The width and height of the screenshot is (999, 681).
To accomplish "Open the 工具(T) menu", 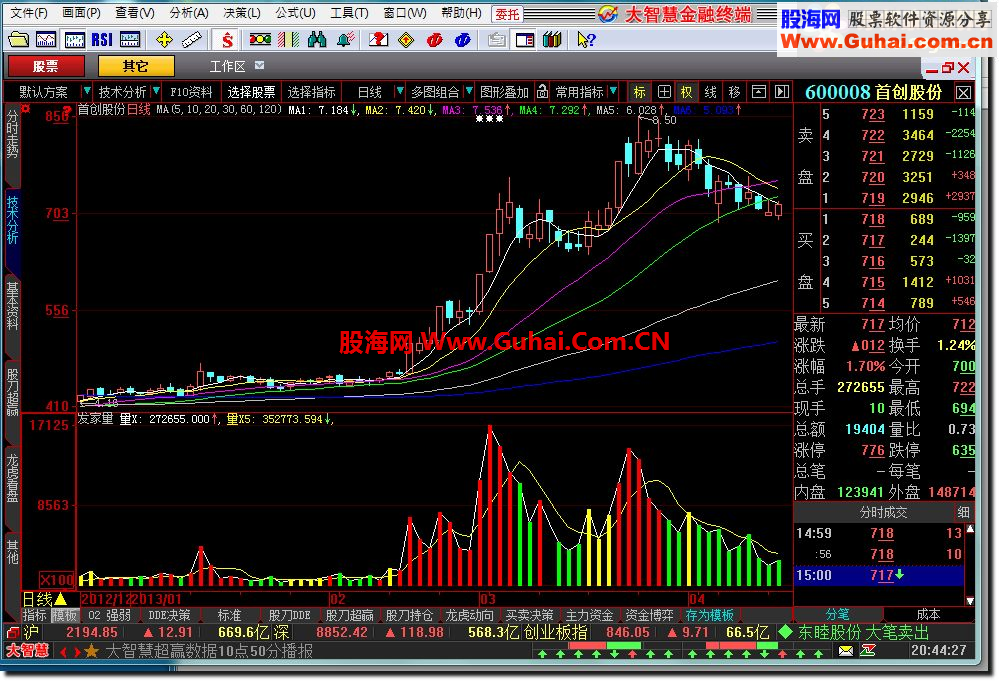I will point(349,13).
